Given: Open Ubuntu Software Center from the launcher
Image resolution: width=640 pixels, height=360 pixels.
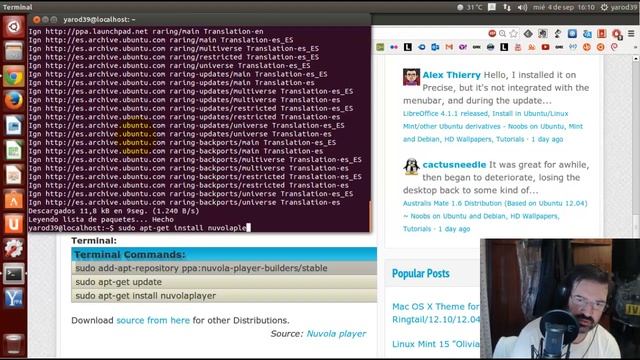Looking at the screenshot, I should (13, 200).
